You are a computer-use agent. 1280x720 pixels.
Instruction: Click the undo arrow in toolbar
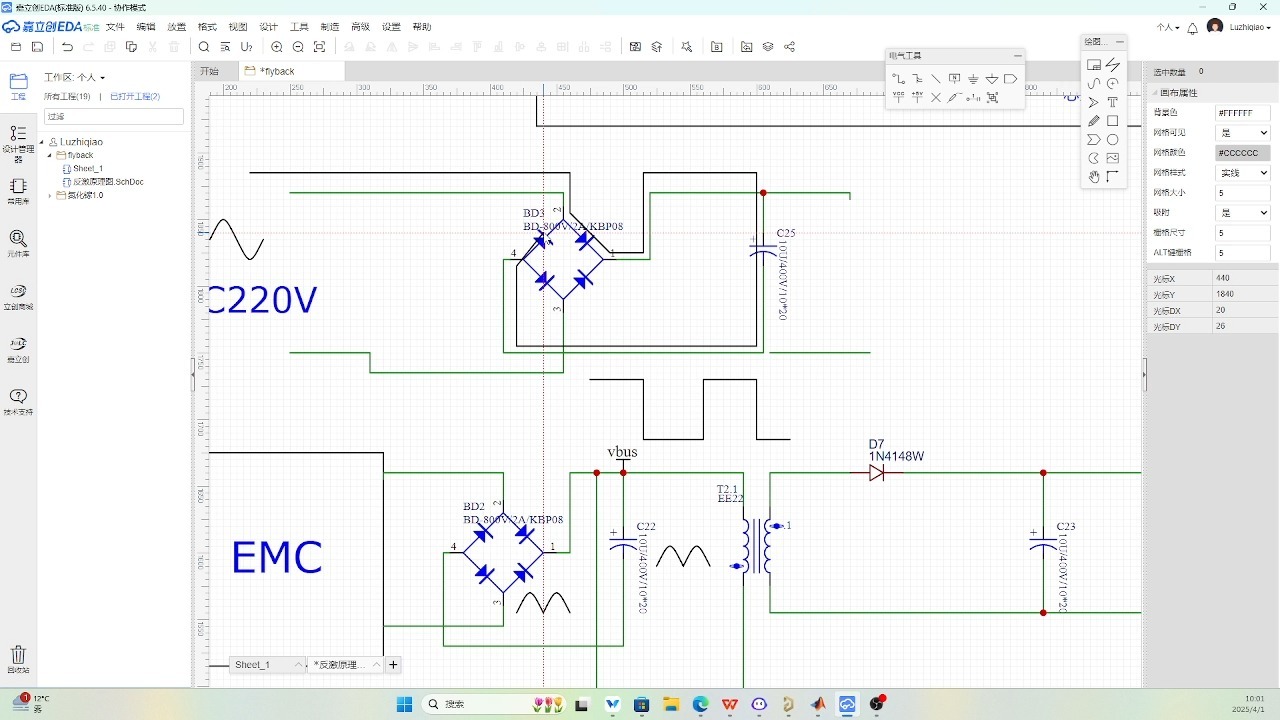(x=67, y=47)
